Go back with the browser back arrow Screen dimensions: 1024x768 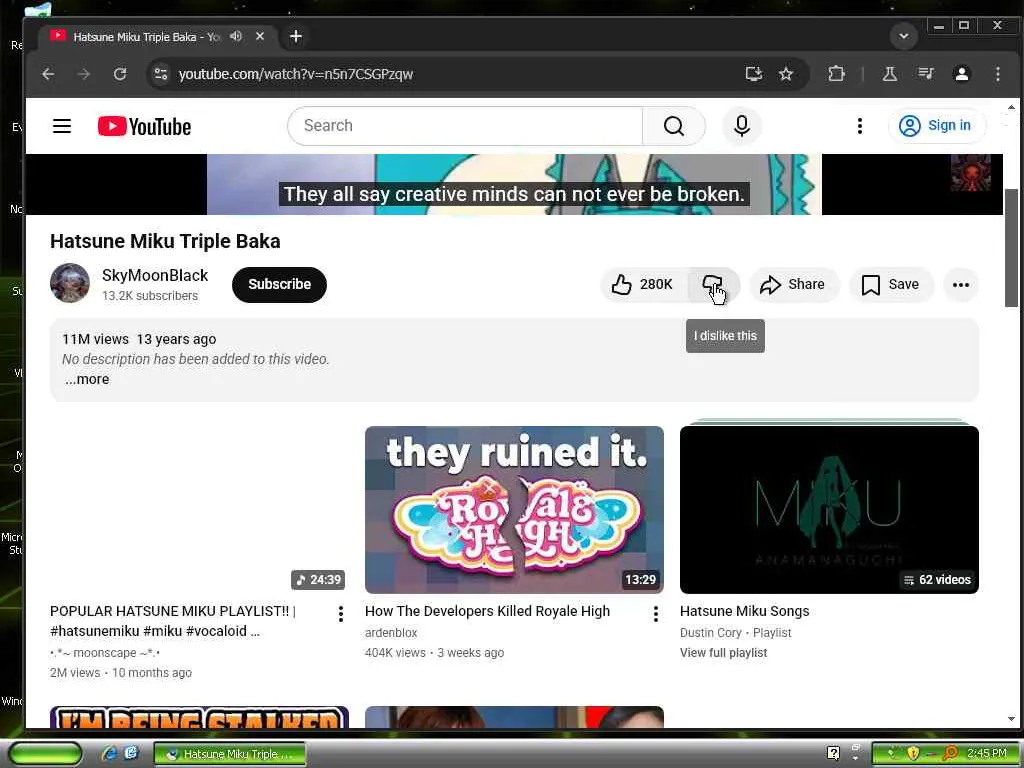tap(48, 74)
